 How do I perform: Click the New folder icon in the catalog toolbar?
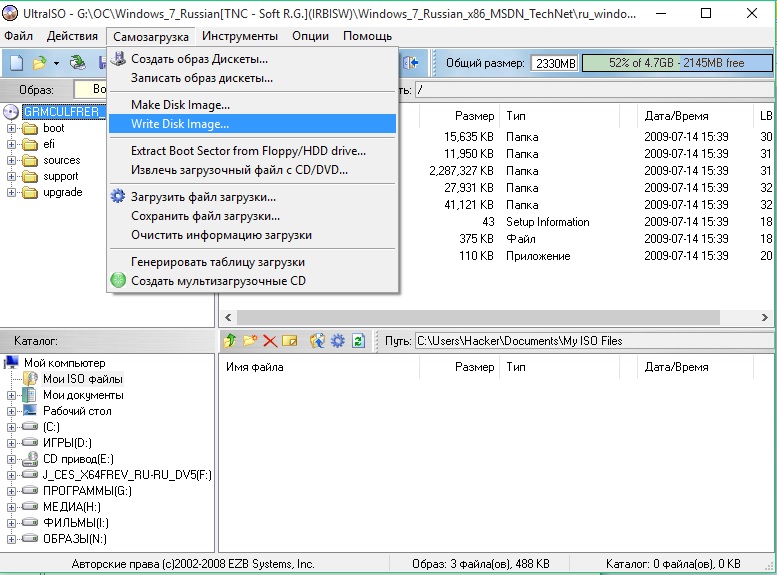tap(250, 341)
